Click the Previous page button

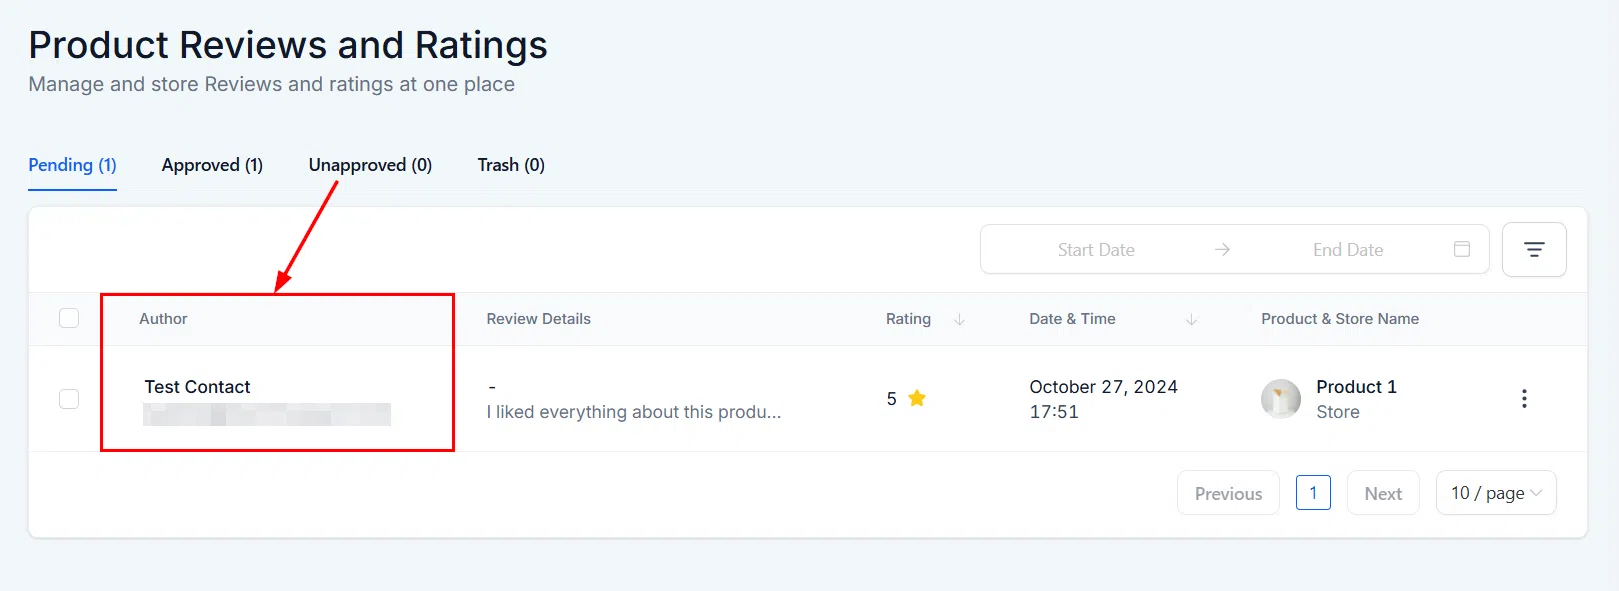1228,493
